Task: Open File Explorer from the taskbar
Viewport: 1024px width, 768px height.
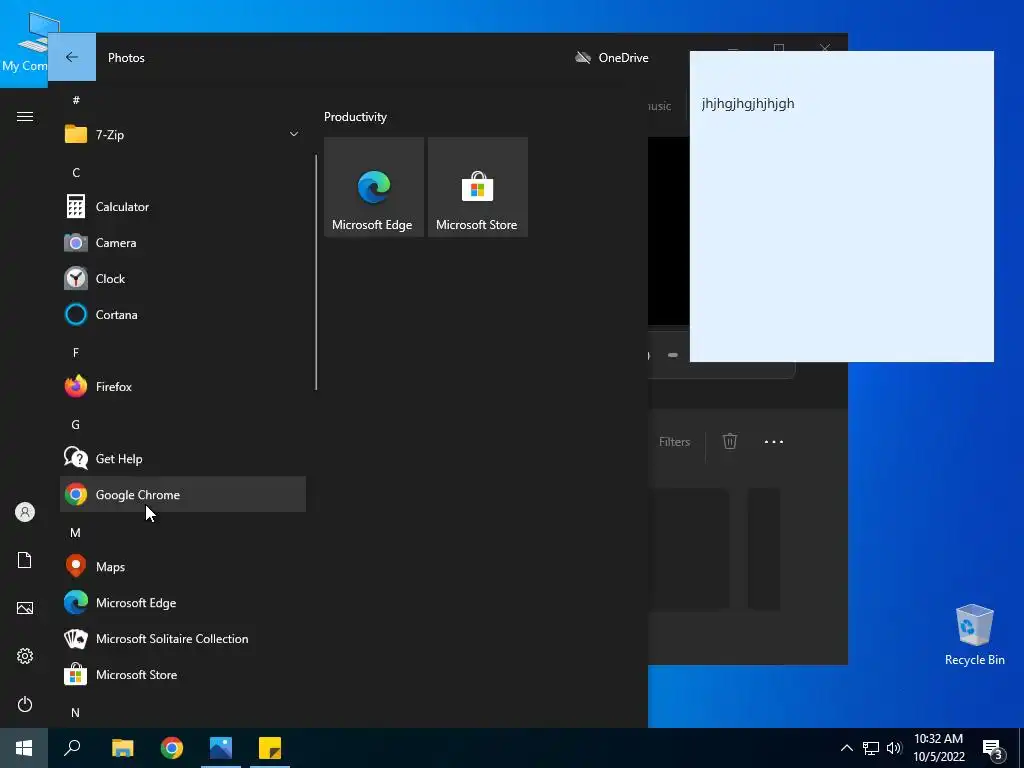Action: pos(122,748)
